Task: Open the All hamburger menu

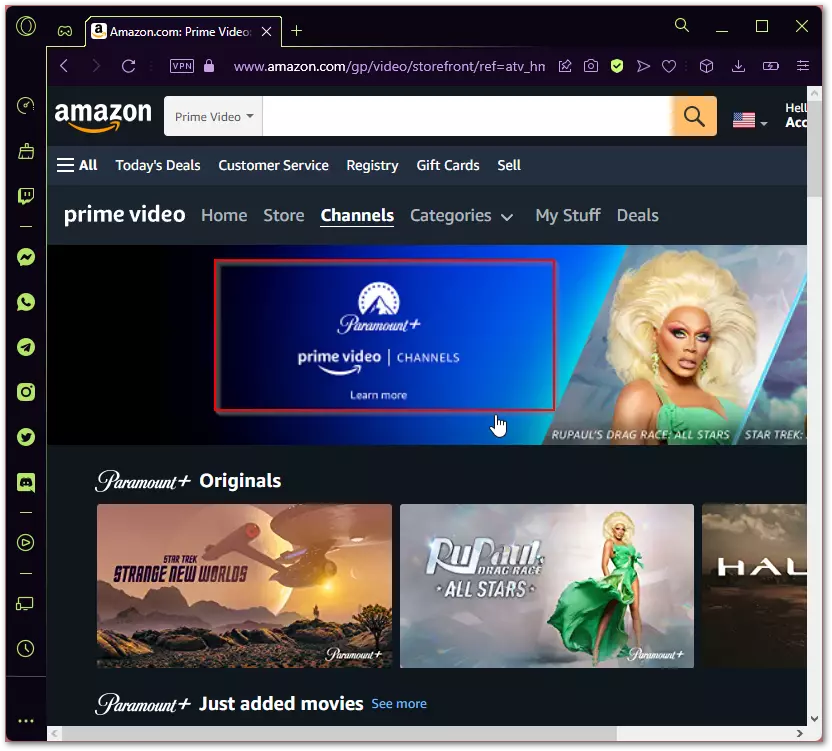Action: pyautogui.click(x=77, y=165)
